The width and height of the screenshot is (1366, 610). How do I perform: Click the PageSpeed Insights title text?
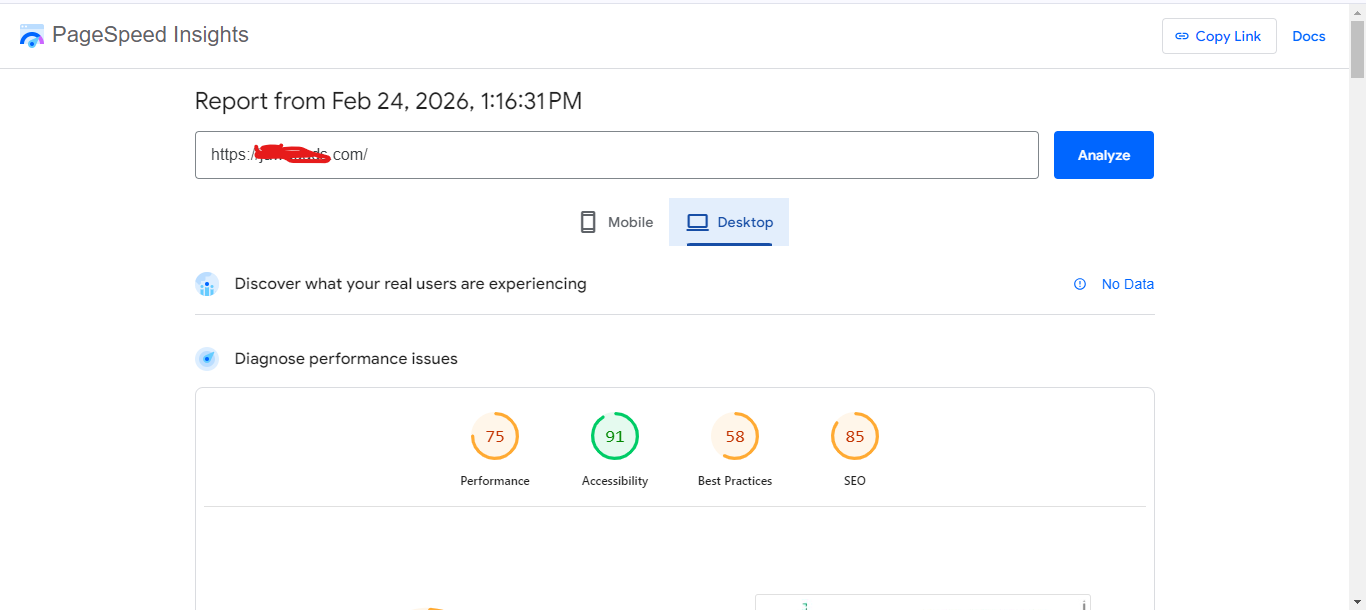(x=150, y=35)
